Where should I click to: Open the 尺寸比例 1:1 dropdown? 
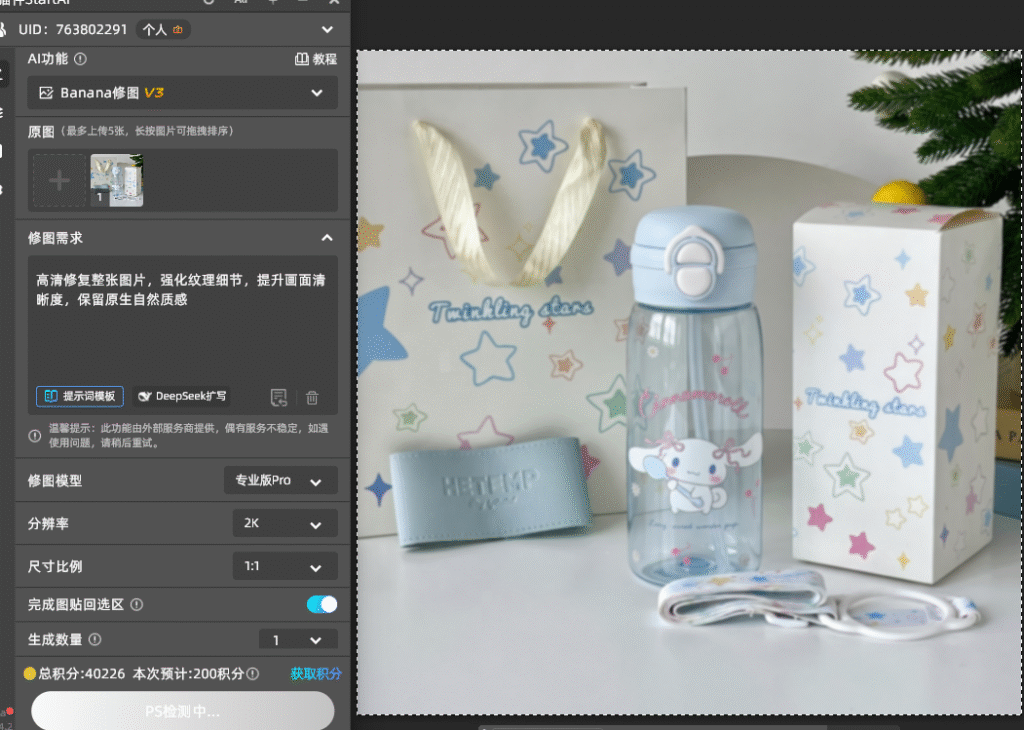[285, 566]
